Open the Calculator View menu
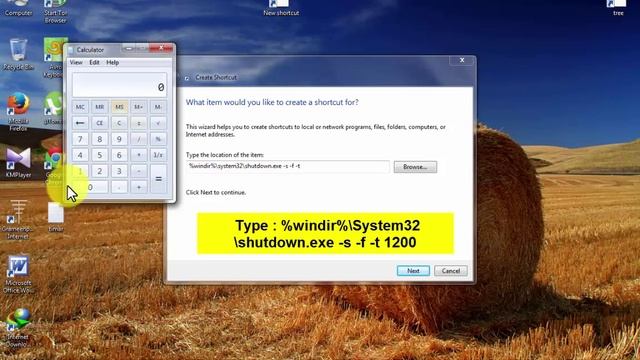The image size is (640, 360). click(x=76, y=62)
